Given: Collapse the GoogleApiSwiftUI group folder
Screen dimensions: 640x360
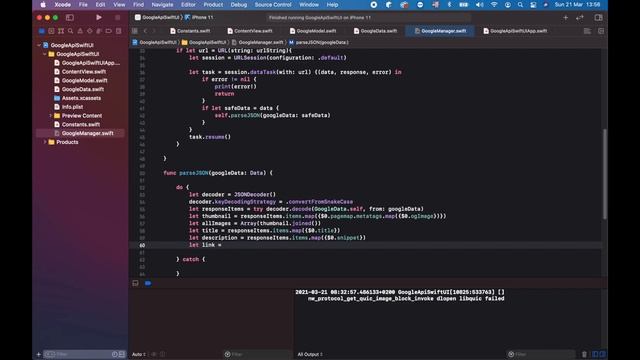Looking at the screenshot, I should (x=45, y=54).
